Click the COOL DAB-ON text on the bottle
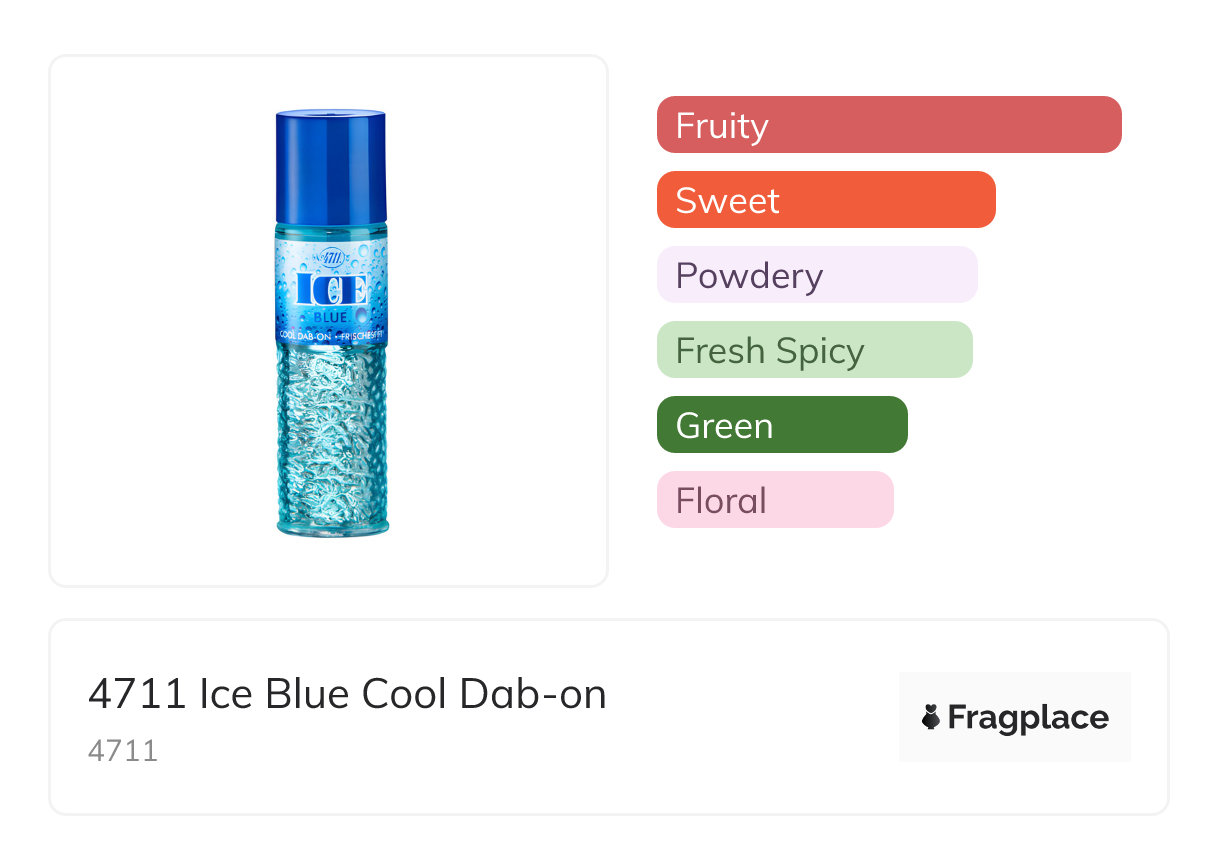 click(x=301, y=333)
